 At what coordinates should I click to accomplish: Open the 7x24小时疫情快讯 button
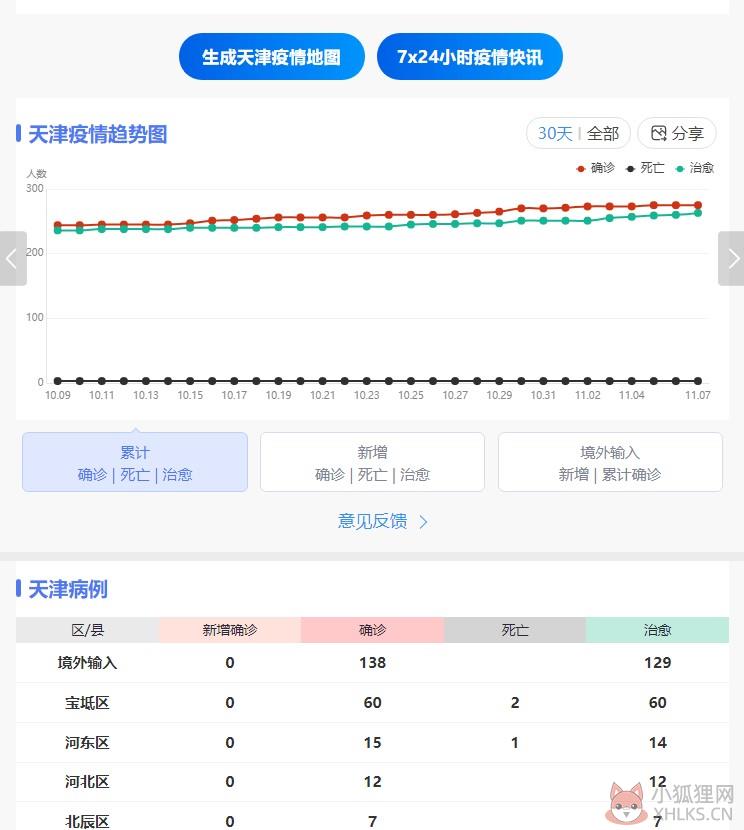(469, 57)
